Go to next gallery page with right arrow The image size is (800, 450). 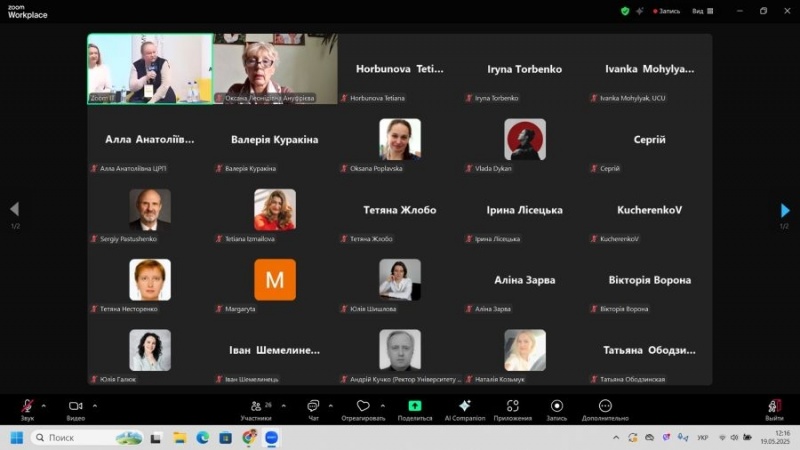pyautogui.click(x=785, y=210)
